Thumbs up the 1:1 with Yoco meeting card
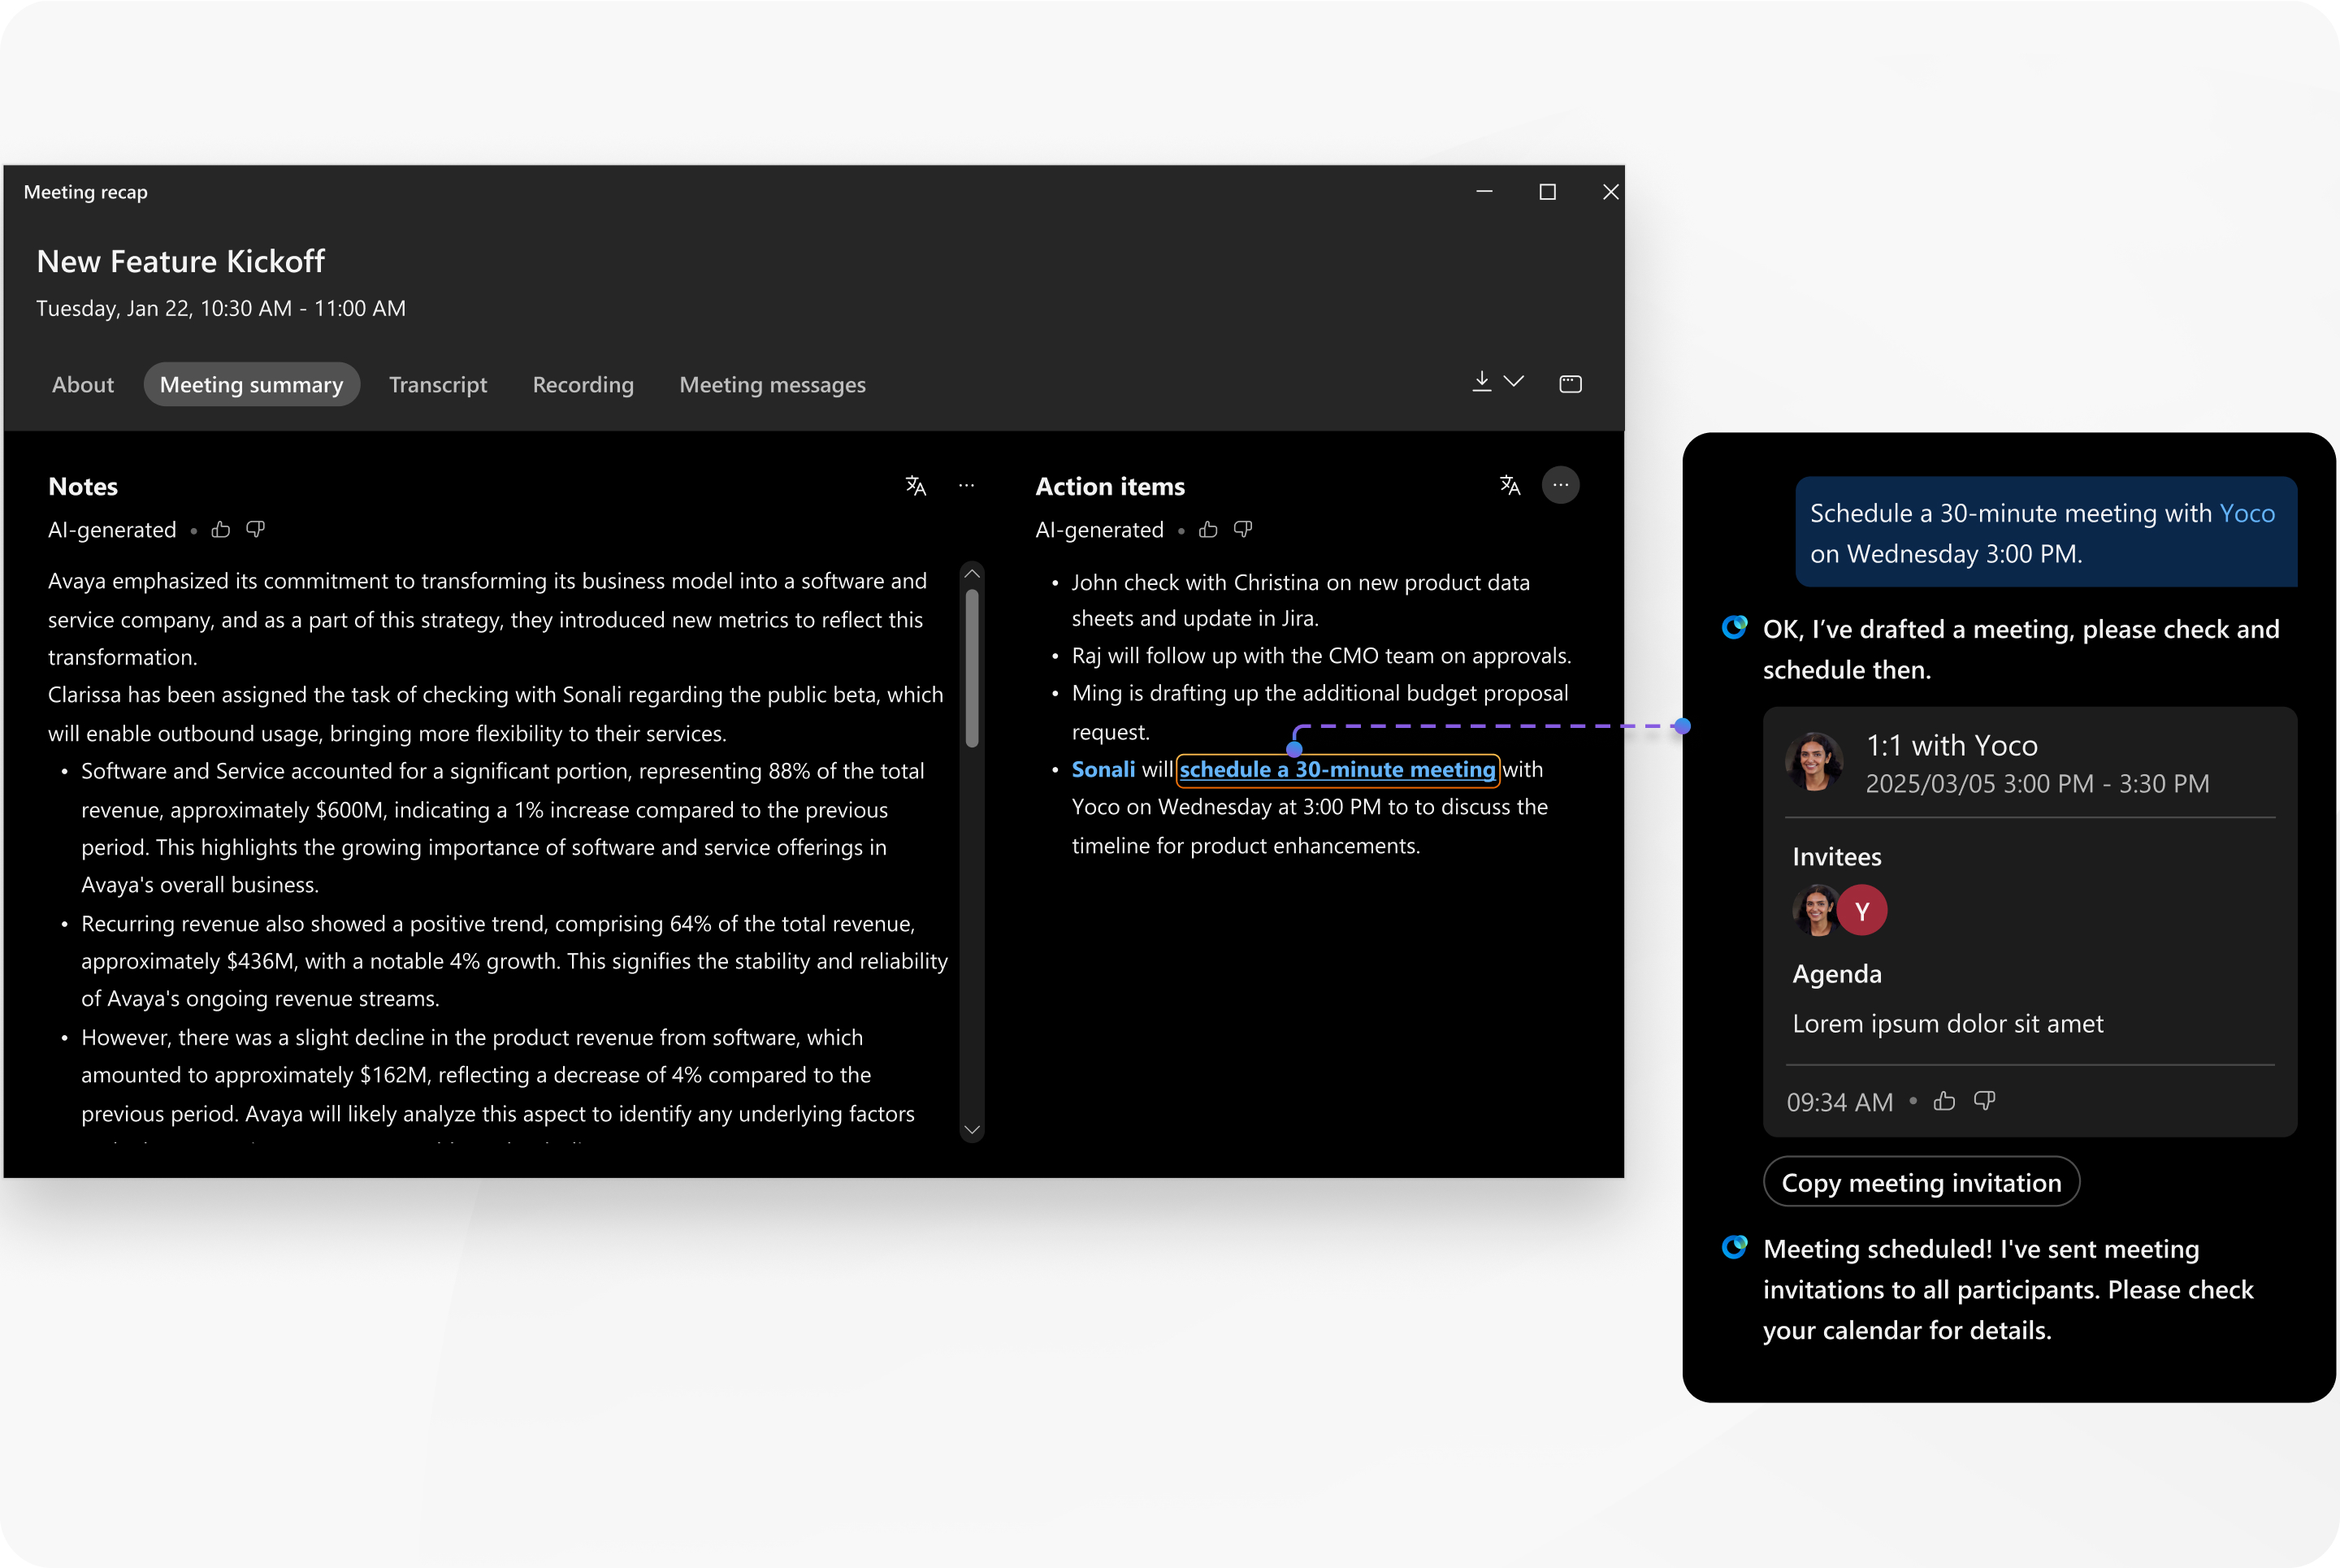2340x1568 pixels. point(1945,1101)
